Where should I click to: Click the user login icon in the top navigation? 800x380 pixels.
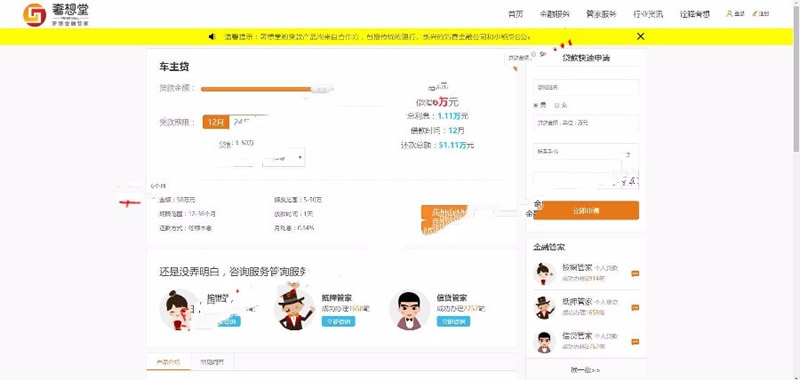(x=729, y=14)
